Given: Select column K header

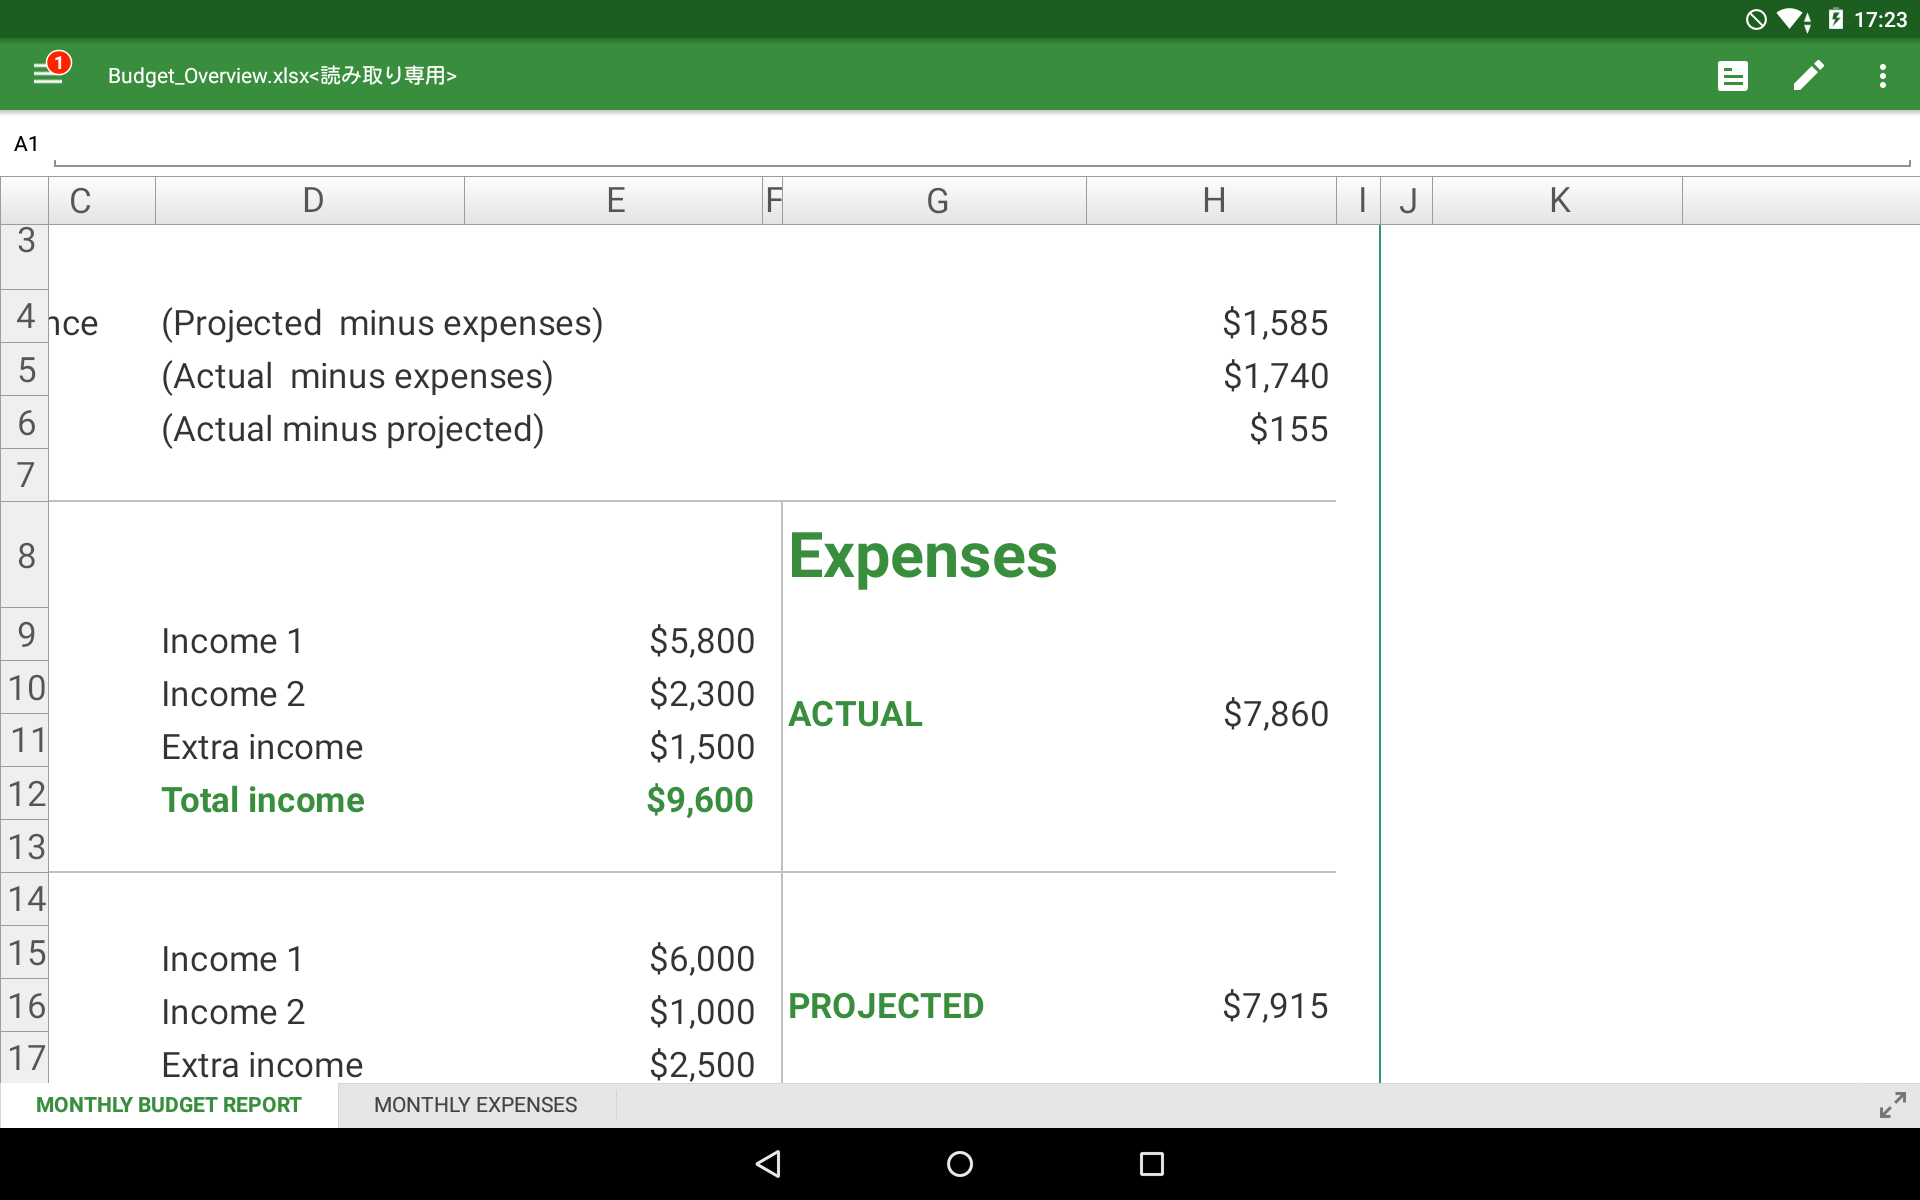Looking at the screenshot, I should [x=1559, y=201].
